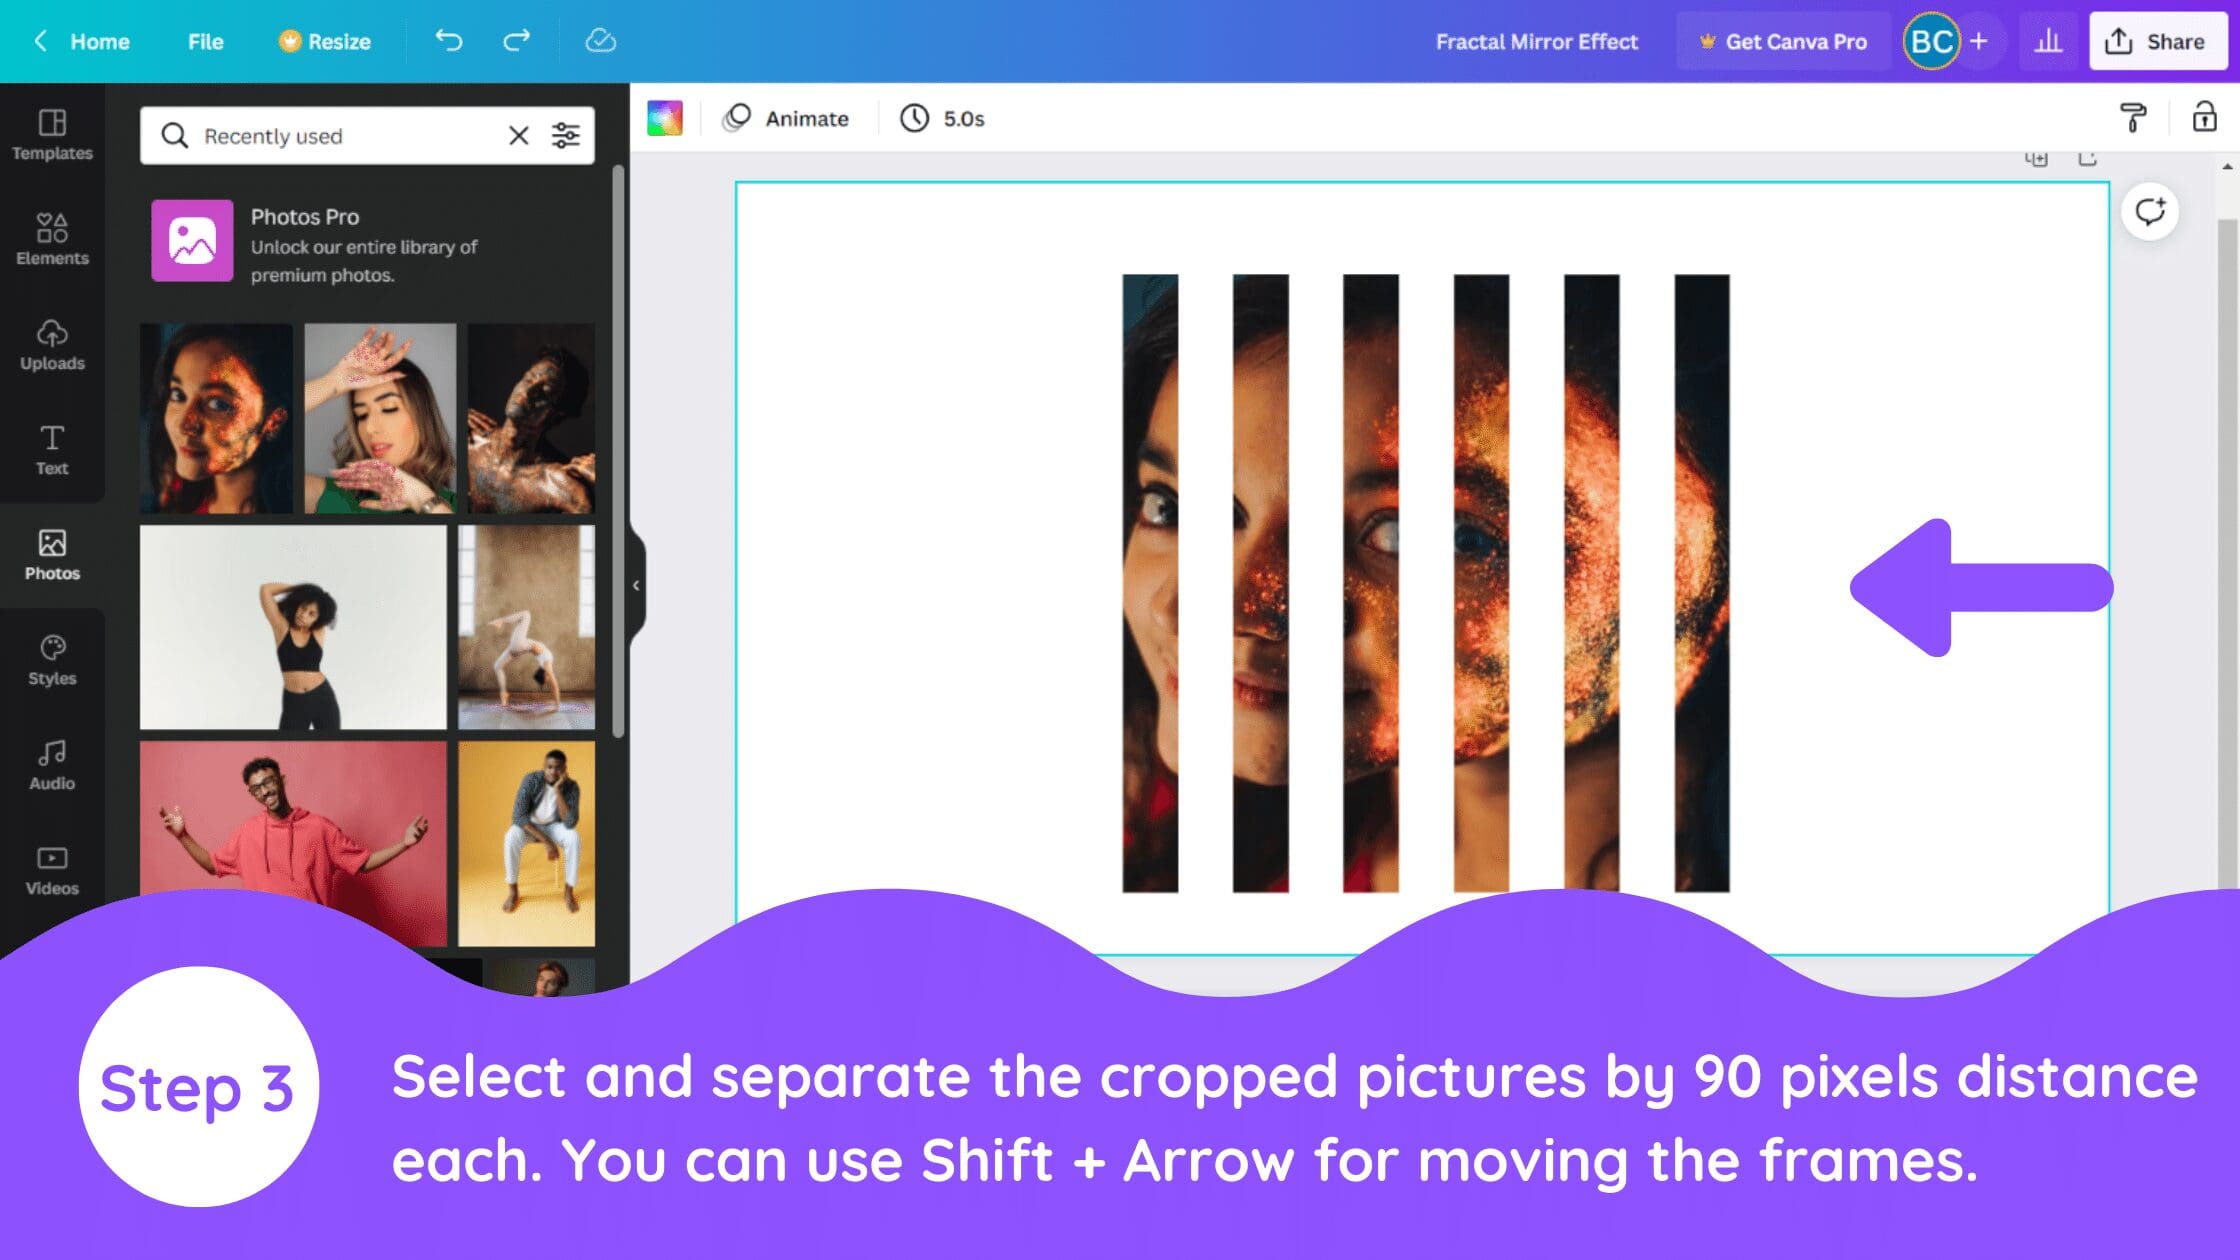2240x1260 pixels.
Task: Open the Audio sidebar panel
Action: point(52,765)
